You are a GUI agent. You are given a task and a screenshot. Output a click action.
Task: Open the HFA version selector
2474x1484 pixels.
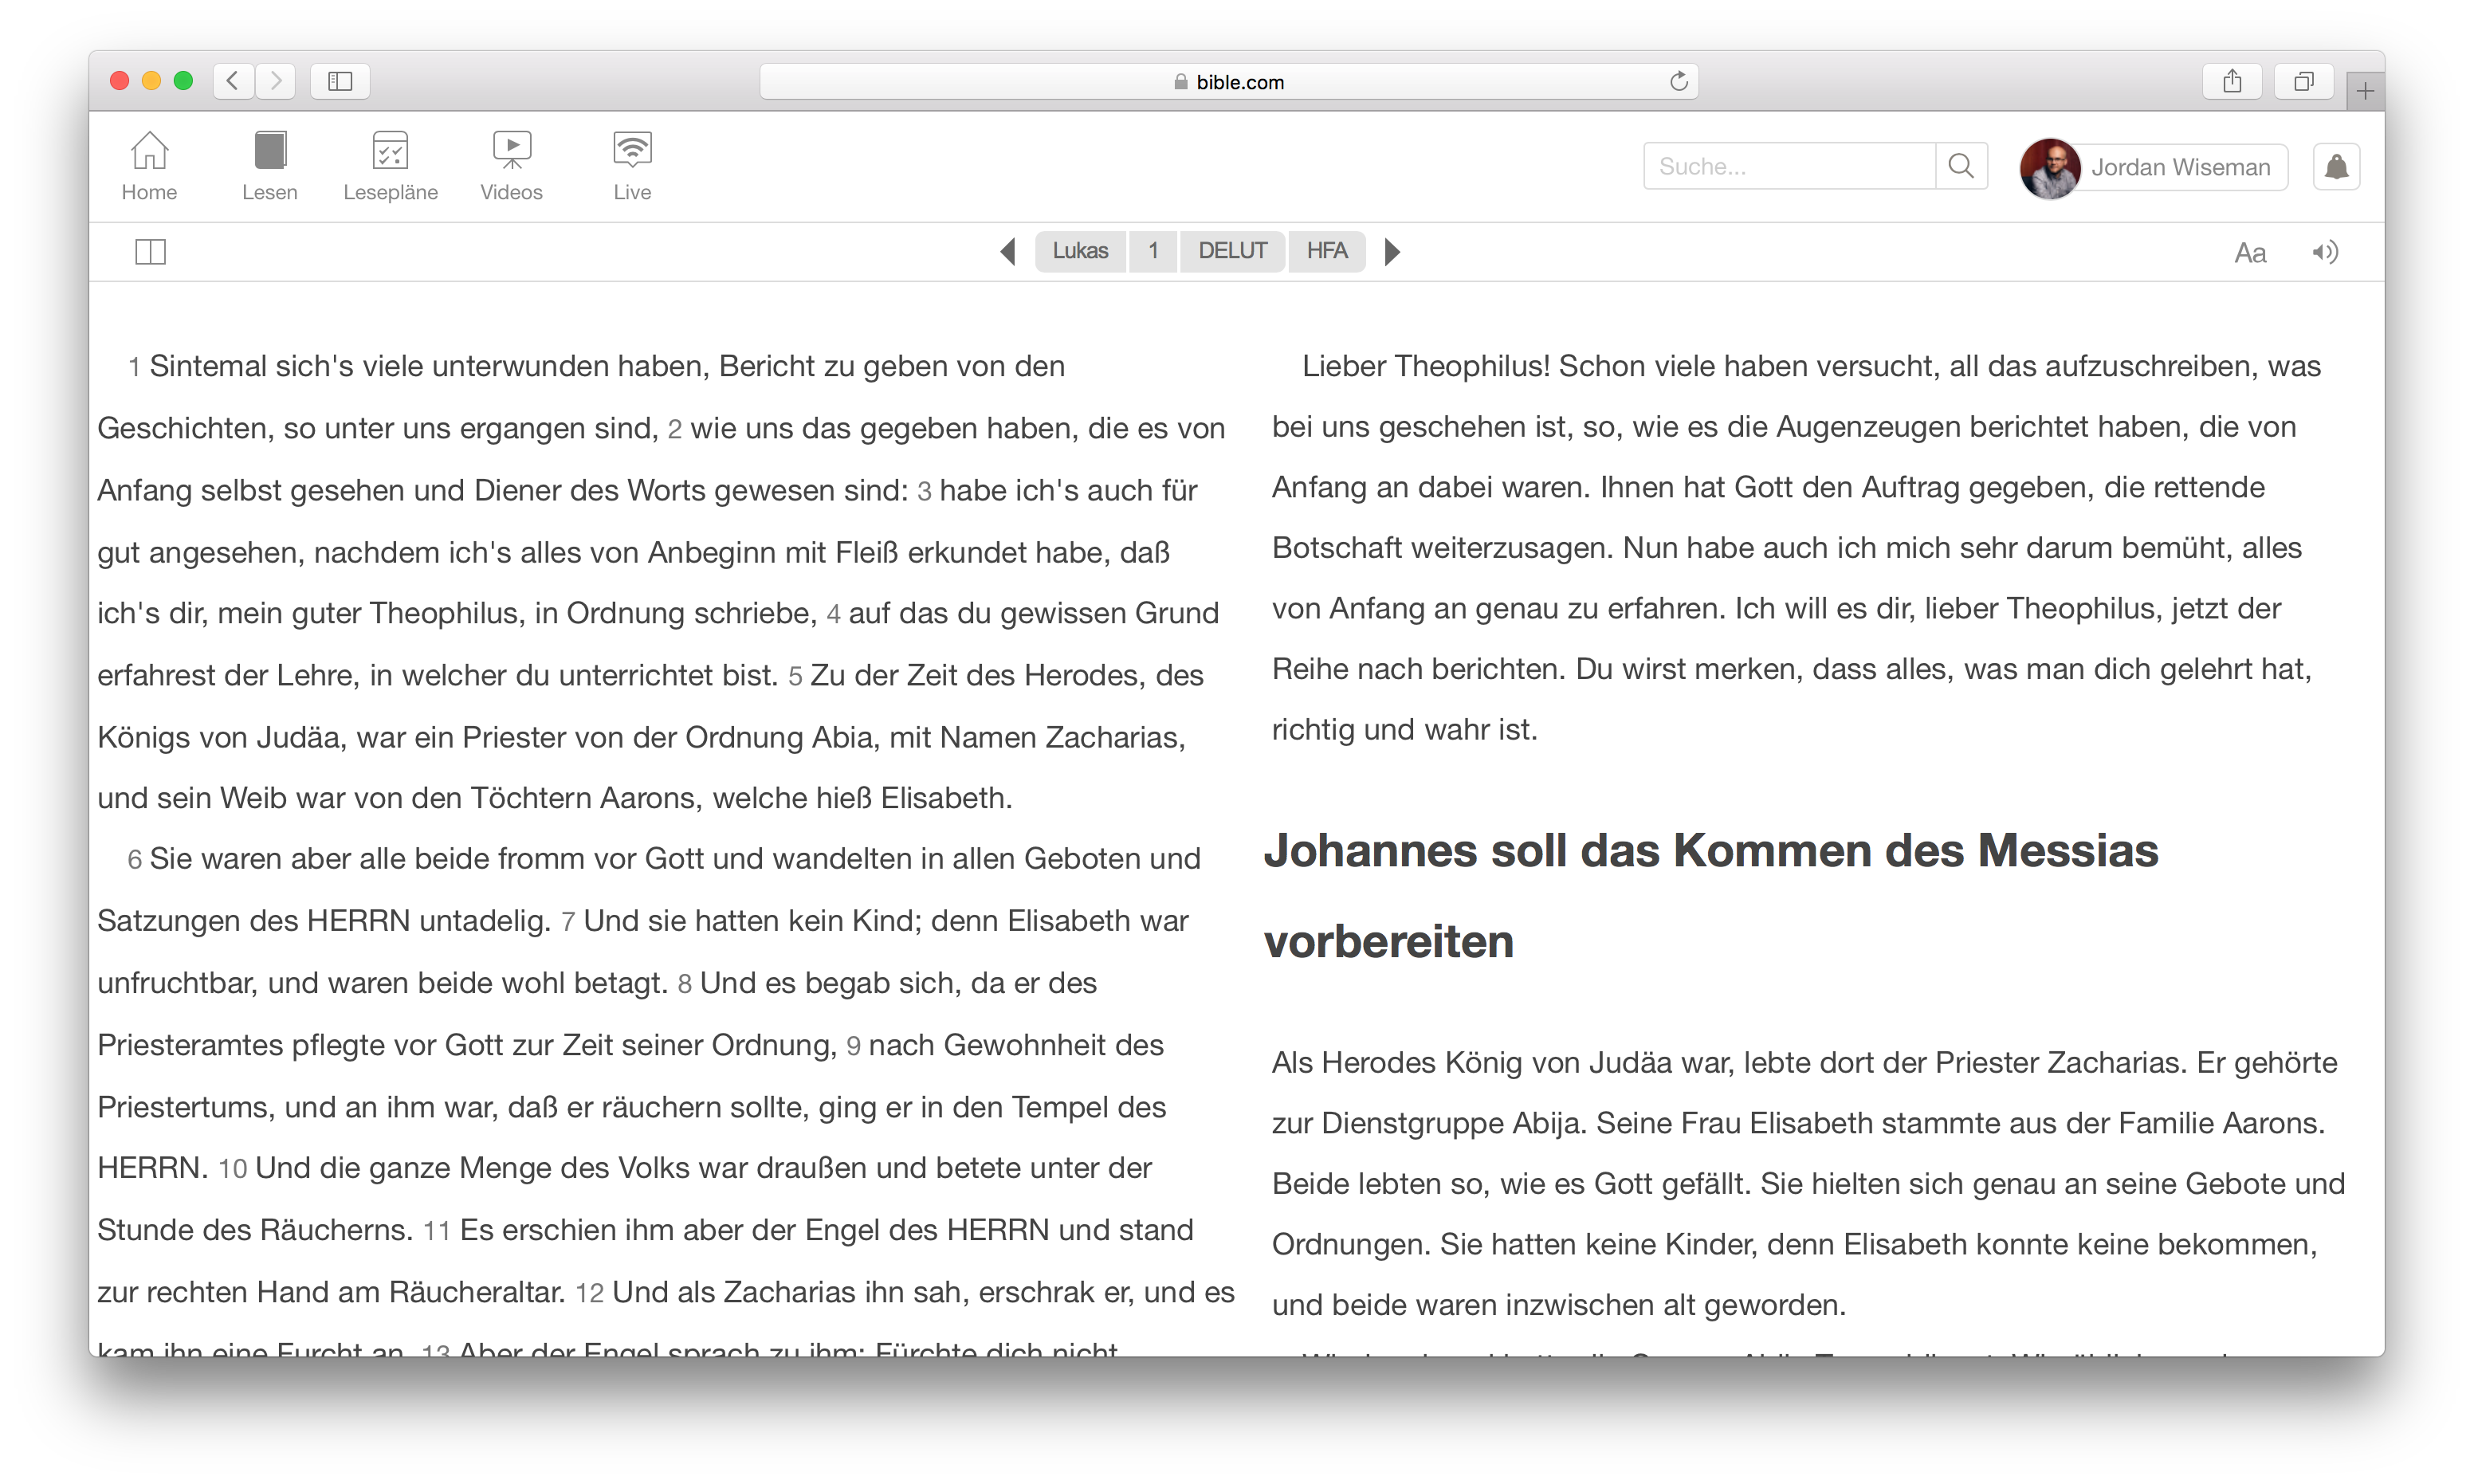coord(1327,251)
